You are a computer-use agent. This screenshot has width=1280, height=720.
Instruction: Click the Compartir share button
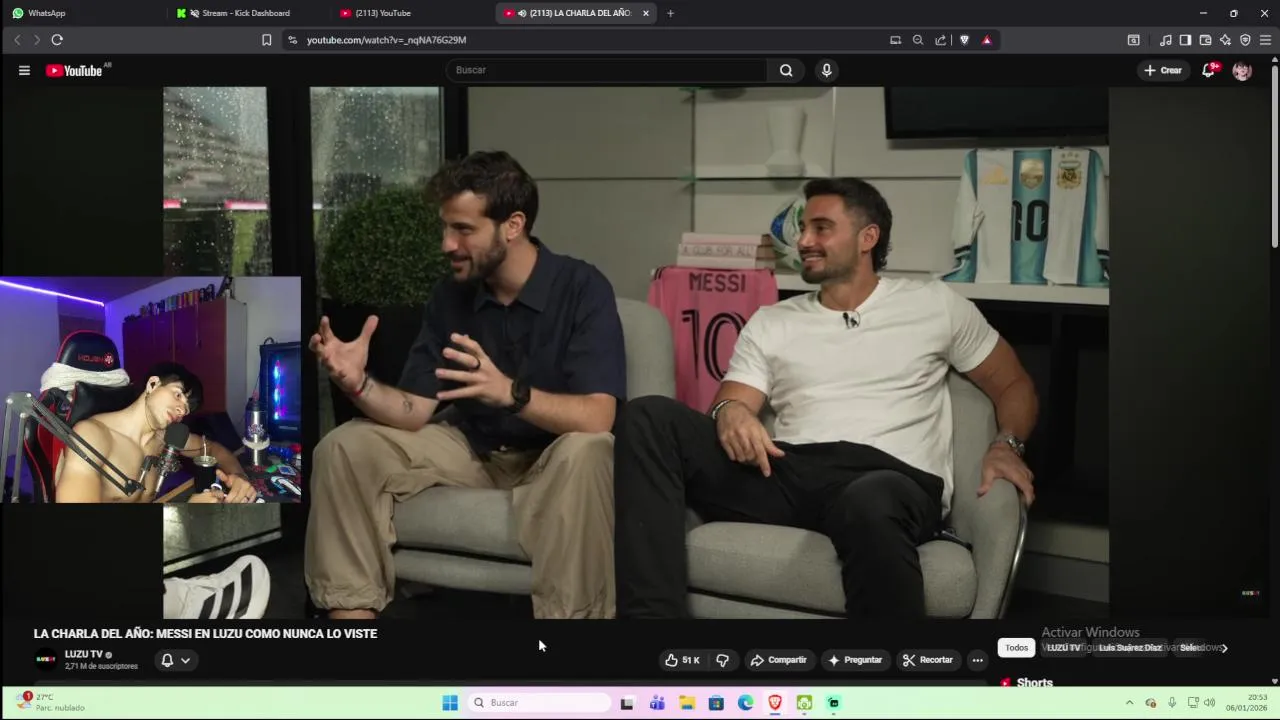pos(778,660)
